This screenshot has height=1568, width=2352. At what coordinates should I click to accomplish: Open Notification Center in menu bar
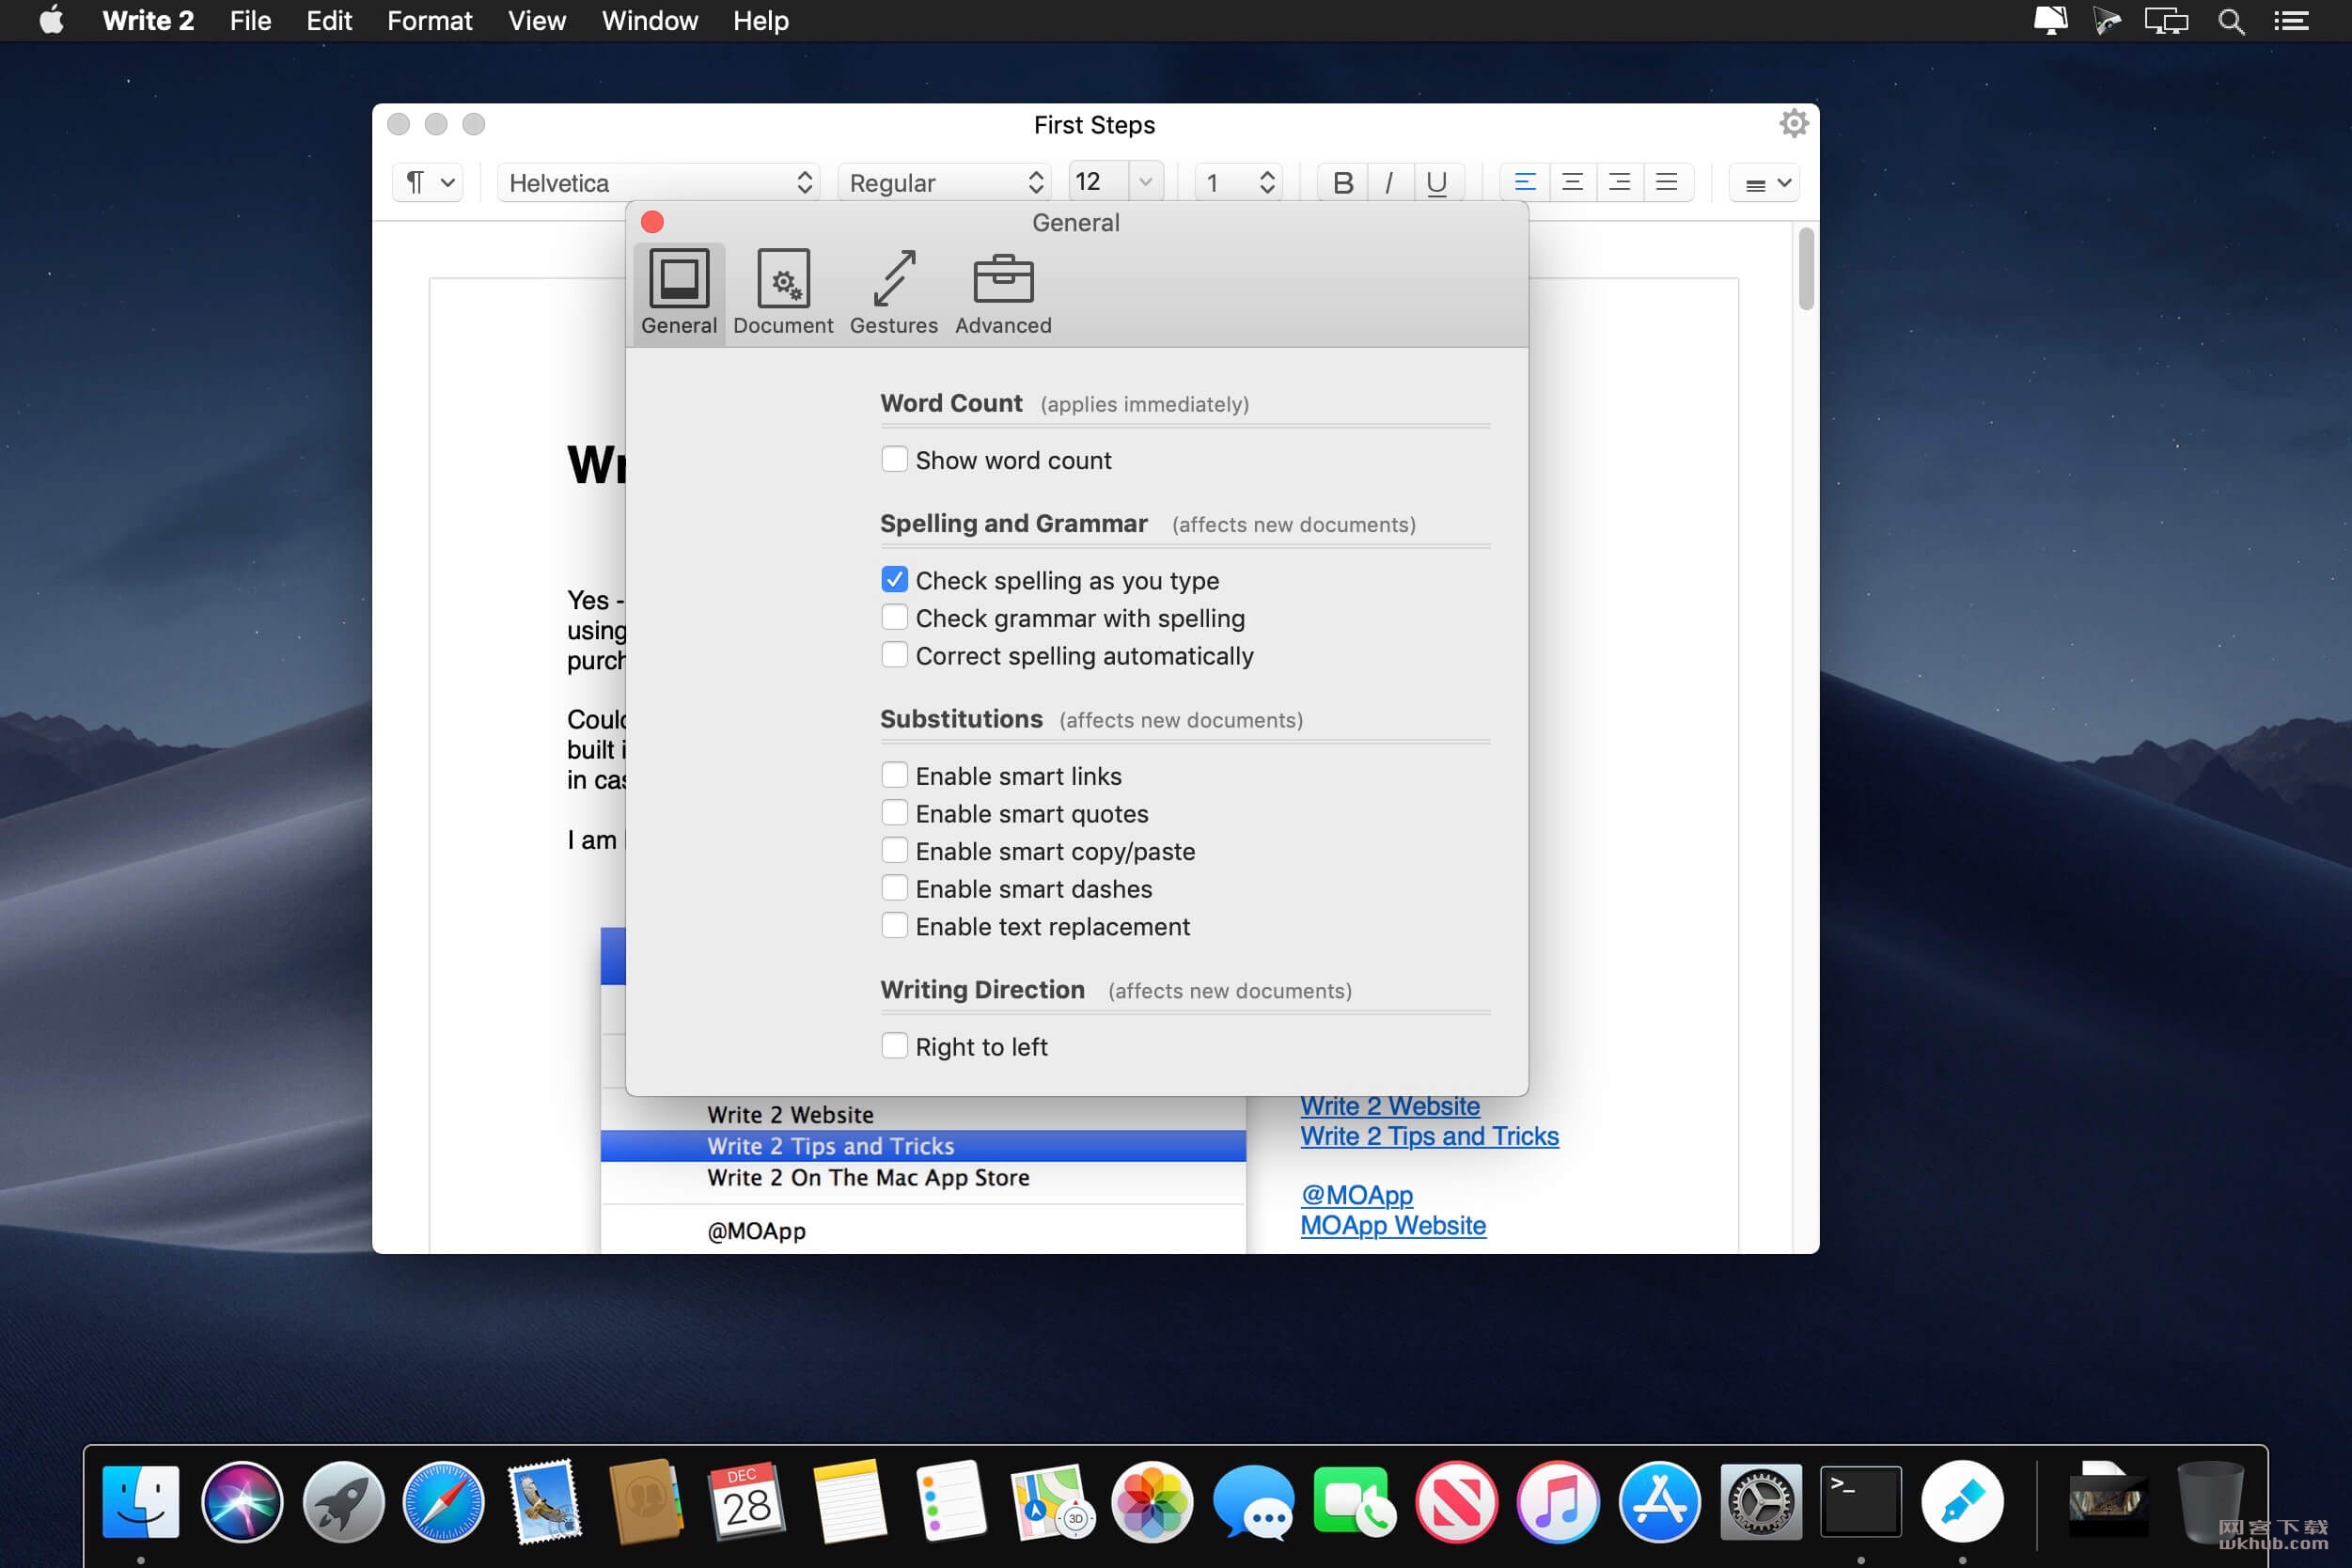(x=2292, y=21)
